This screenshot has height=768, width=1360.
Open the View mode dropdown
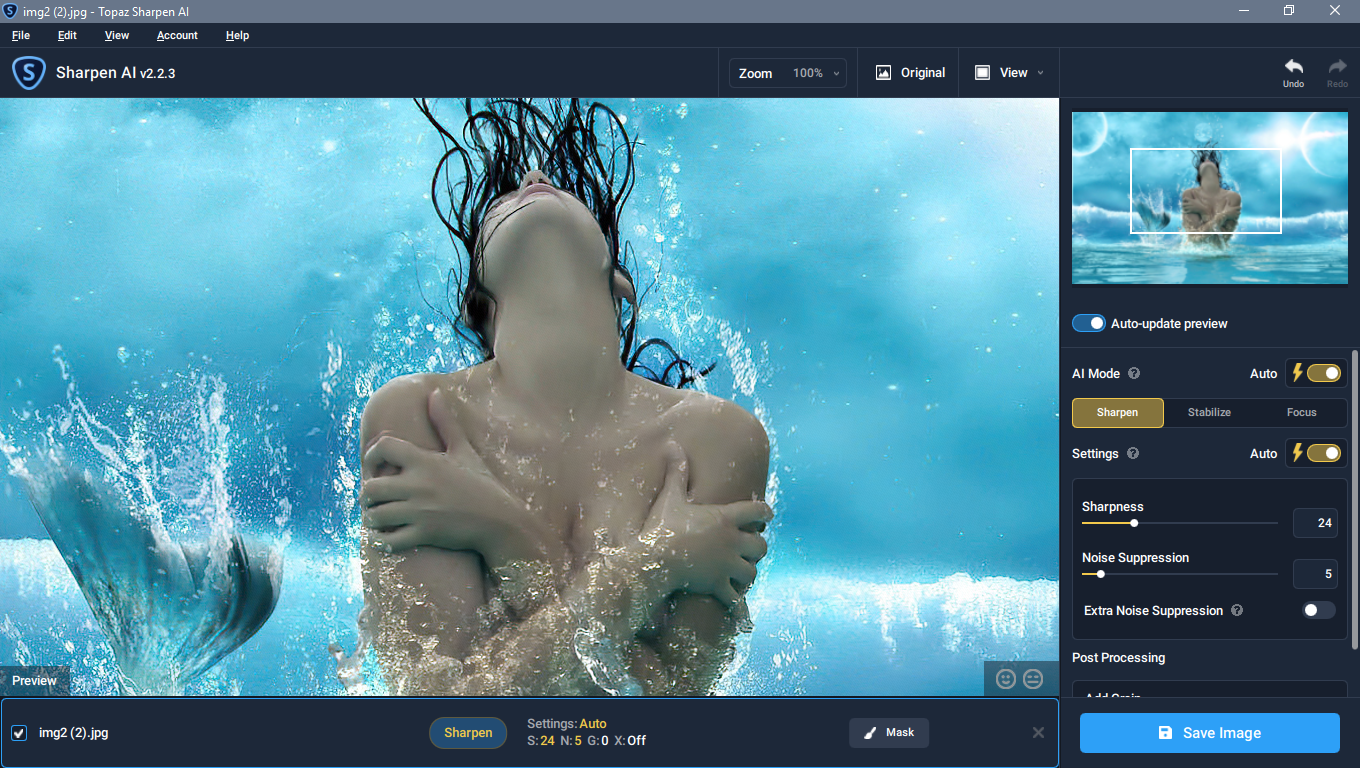coord(1009,73)
